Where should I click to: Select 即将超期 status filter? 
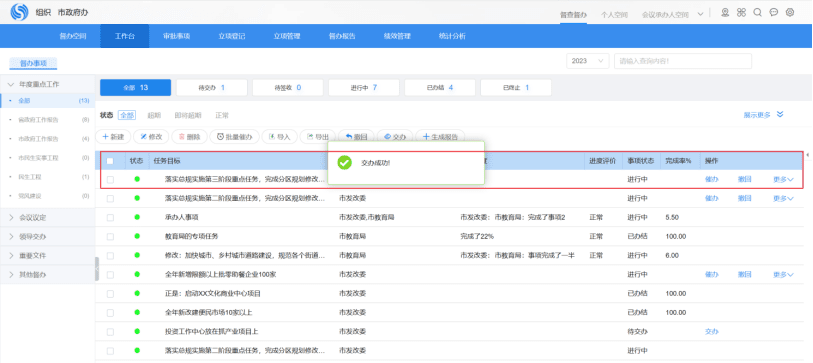(x=188, y=115)
